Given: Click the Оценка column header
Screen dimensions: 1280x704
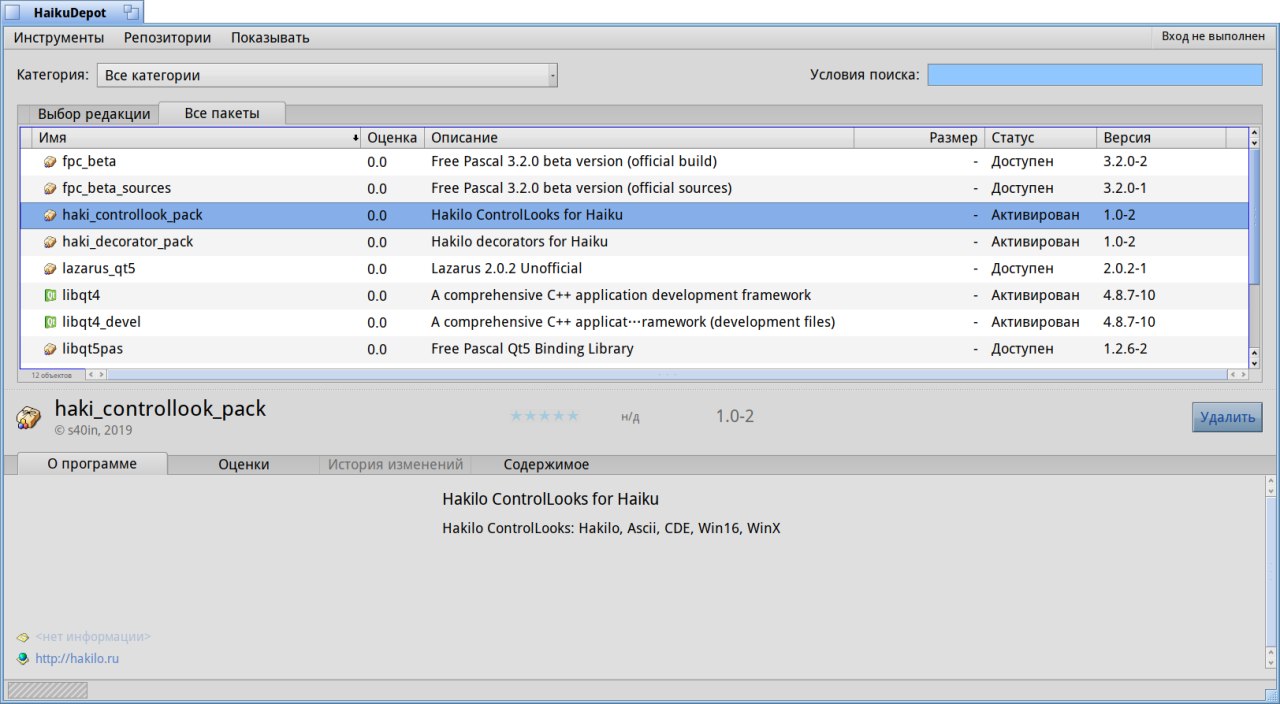Looking at the screenshot, I should tap(392, 137).
